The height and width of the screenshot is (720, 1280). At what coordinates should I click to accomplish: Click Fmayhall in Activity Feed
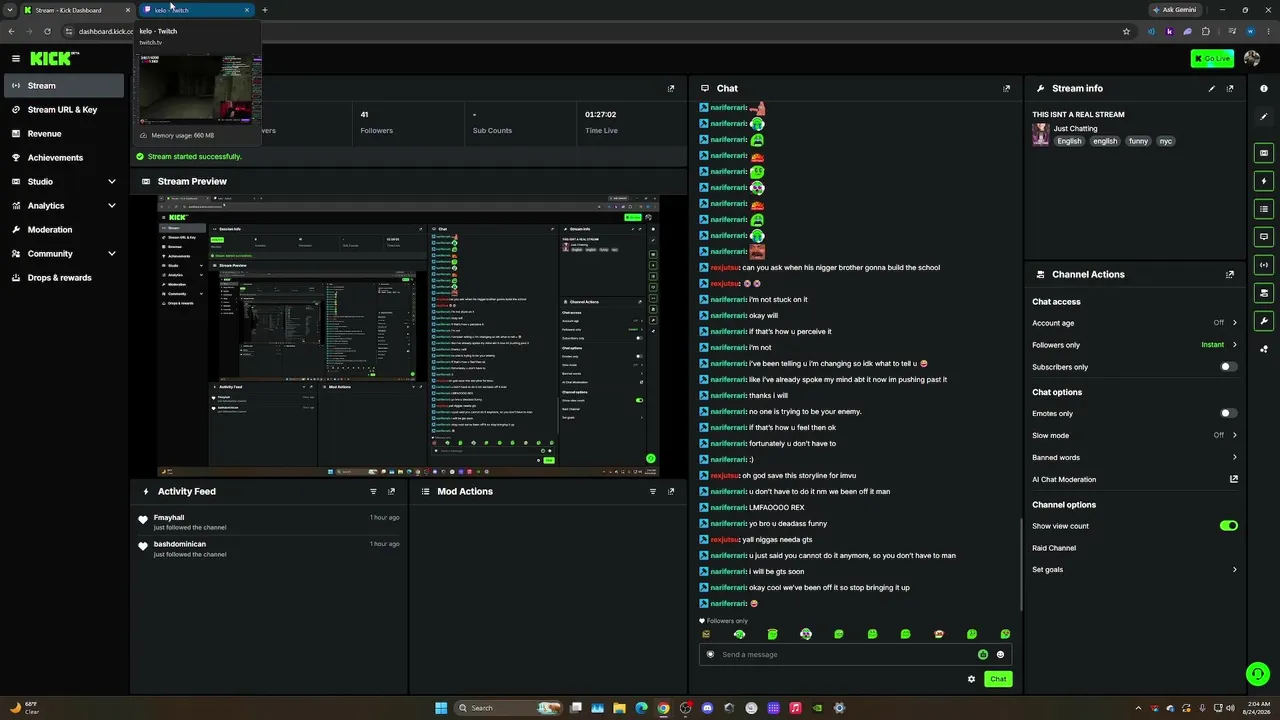point(169,518)
